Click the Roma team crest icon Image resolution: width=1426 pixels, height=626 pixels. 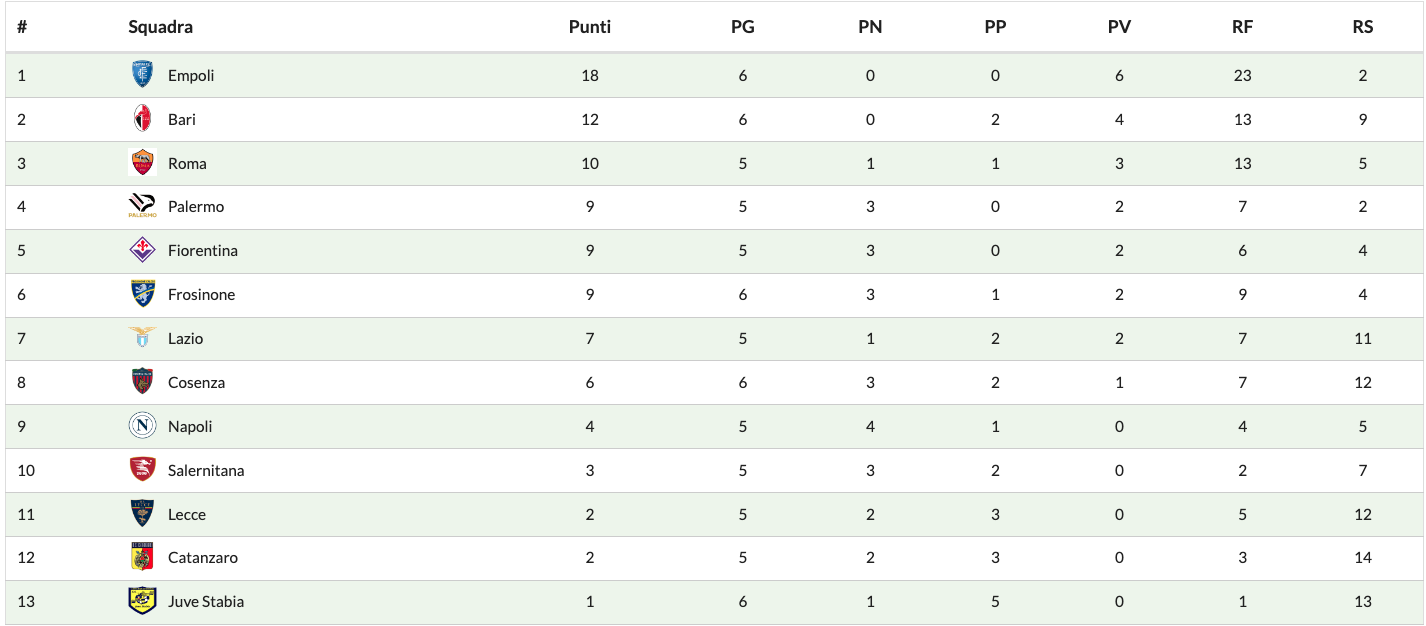tap(142, 163)
